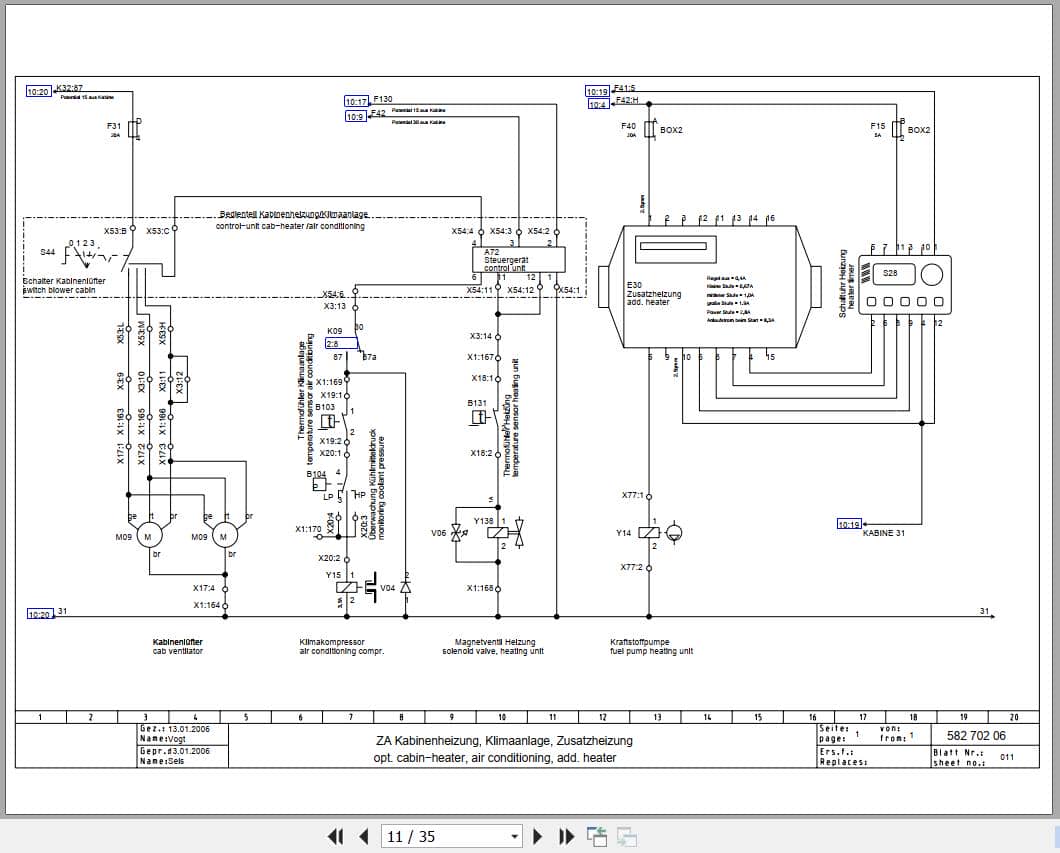Click the F15 fuse label
This screenshot has width=1060, height=853.
click(877, 126)
